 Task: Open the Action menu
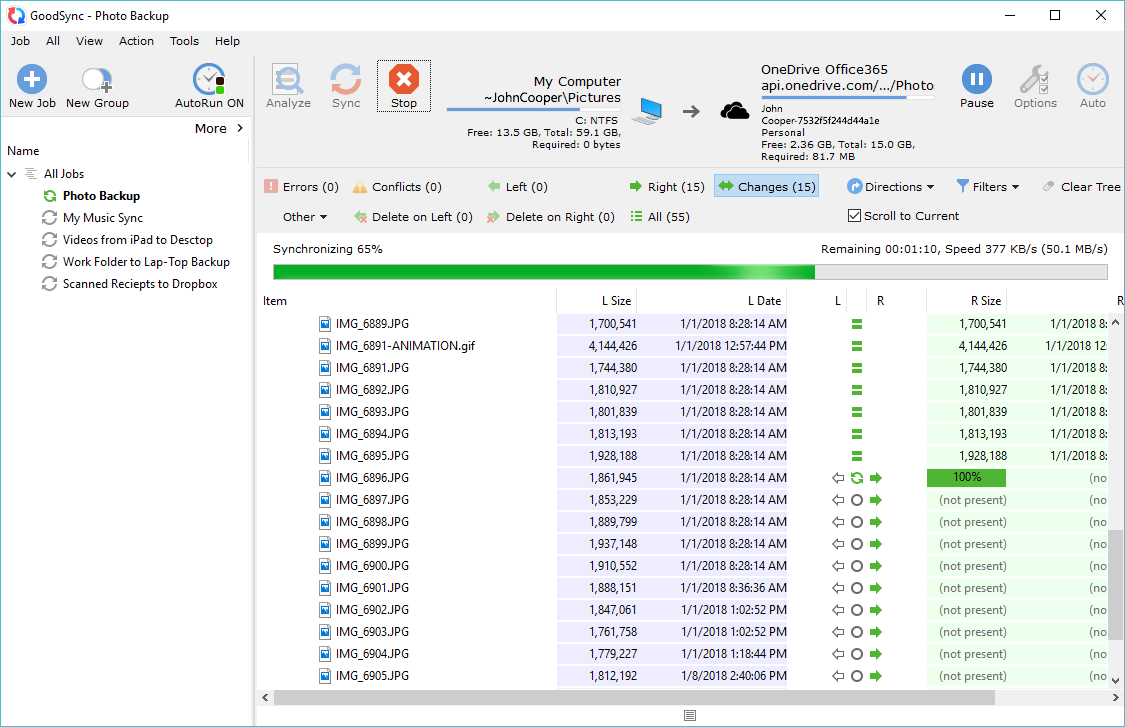(136, 41)
